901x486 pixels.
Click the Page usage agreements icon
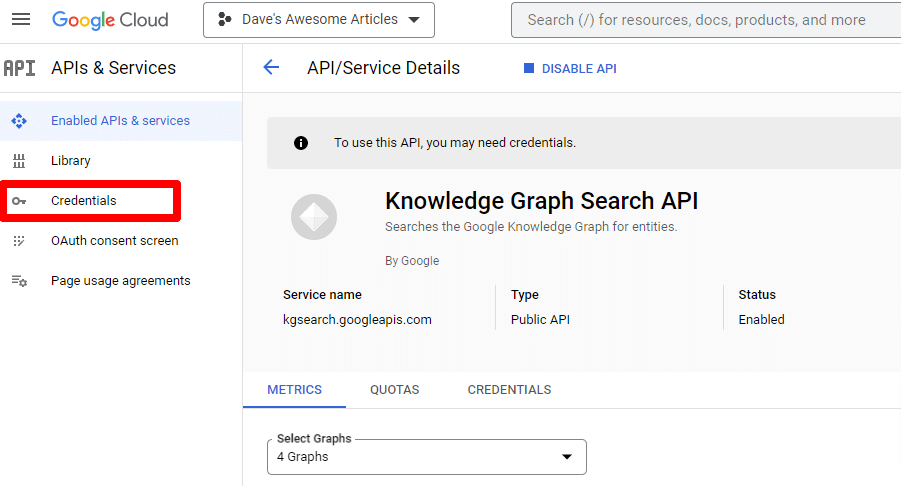[19, 281]
